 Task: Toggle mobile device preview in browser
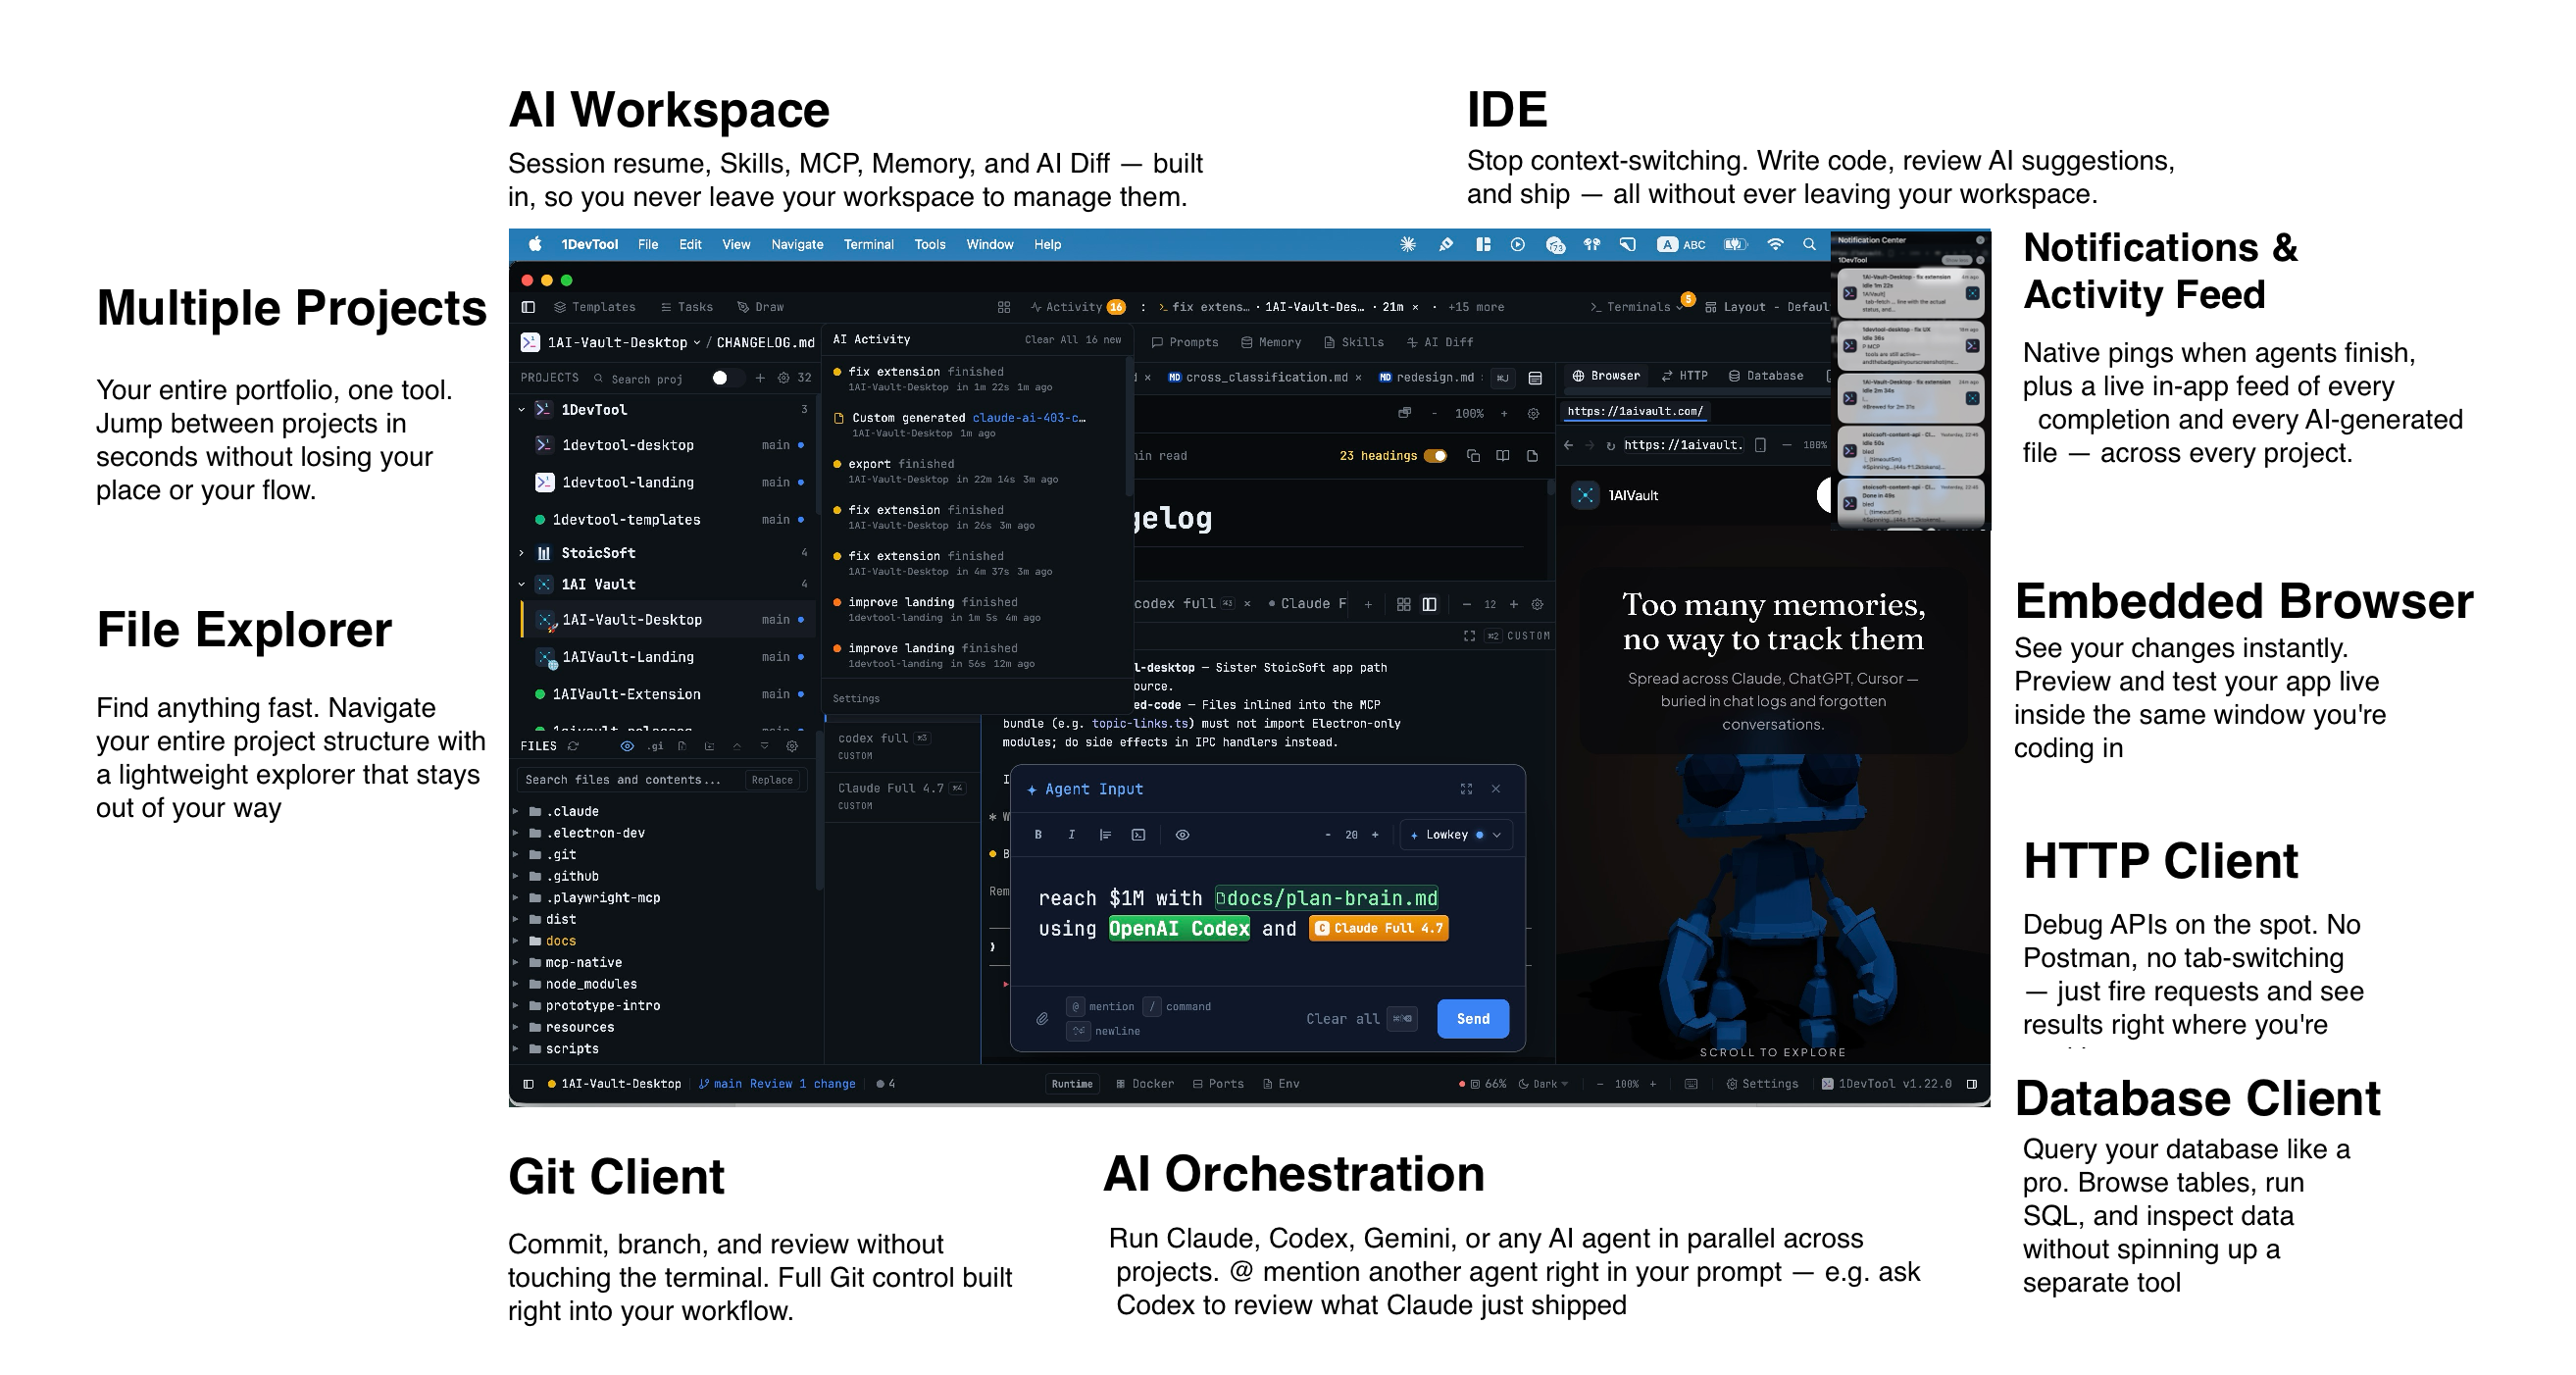click(1760, 445)
